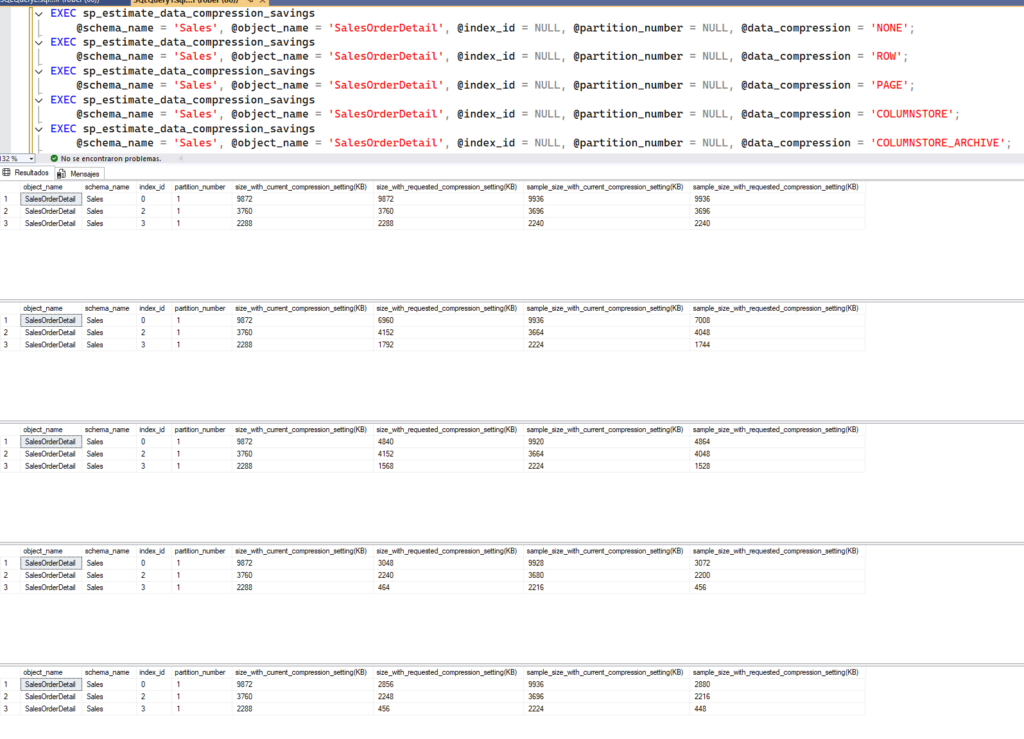Select the 4840 value in third grid
Viewport: 1024px width, 739px height.
[x=389, y=441]
